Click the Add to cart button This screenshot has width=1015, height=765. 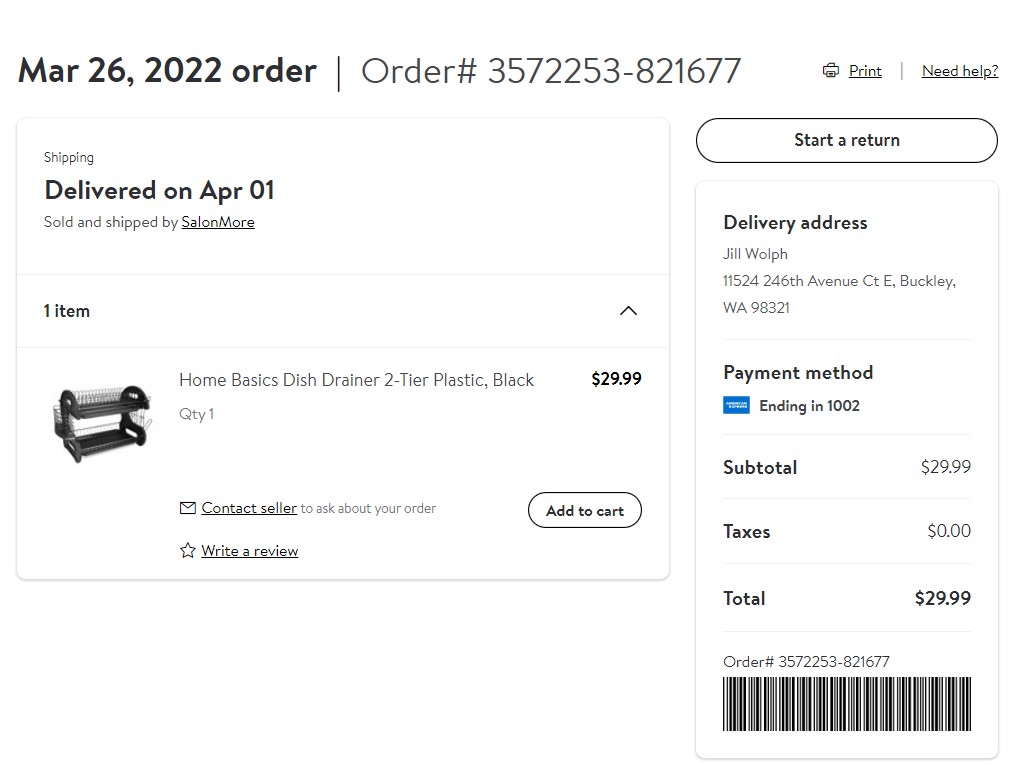(585, 510)
